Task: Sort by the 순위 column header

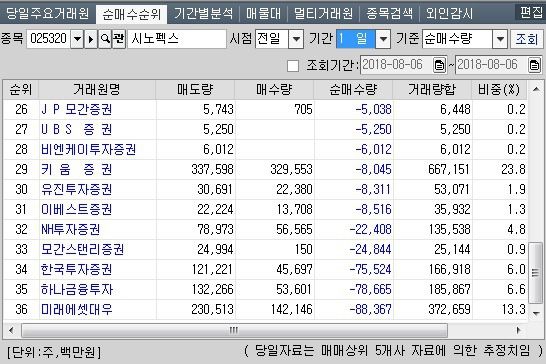Action: pos(21,90)
